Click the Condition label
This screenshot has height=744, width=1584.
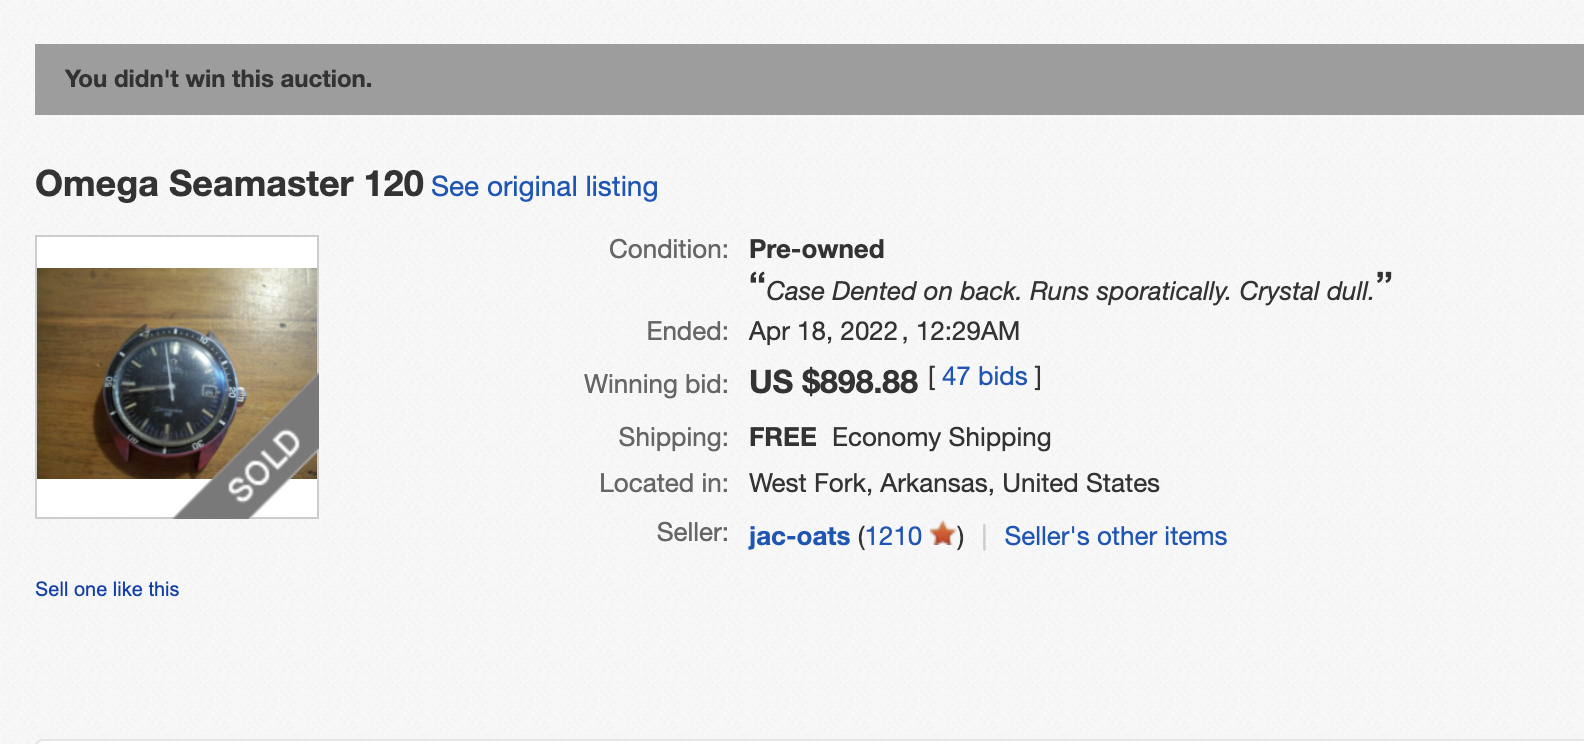pyautogui.click(x=668, y=249)
